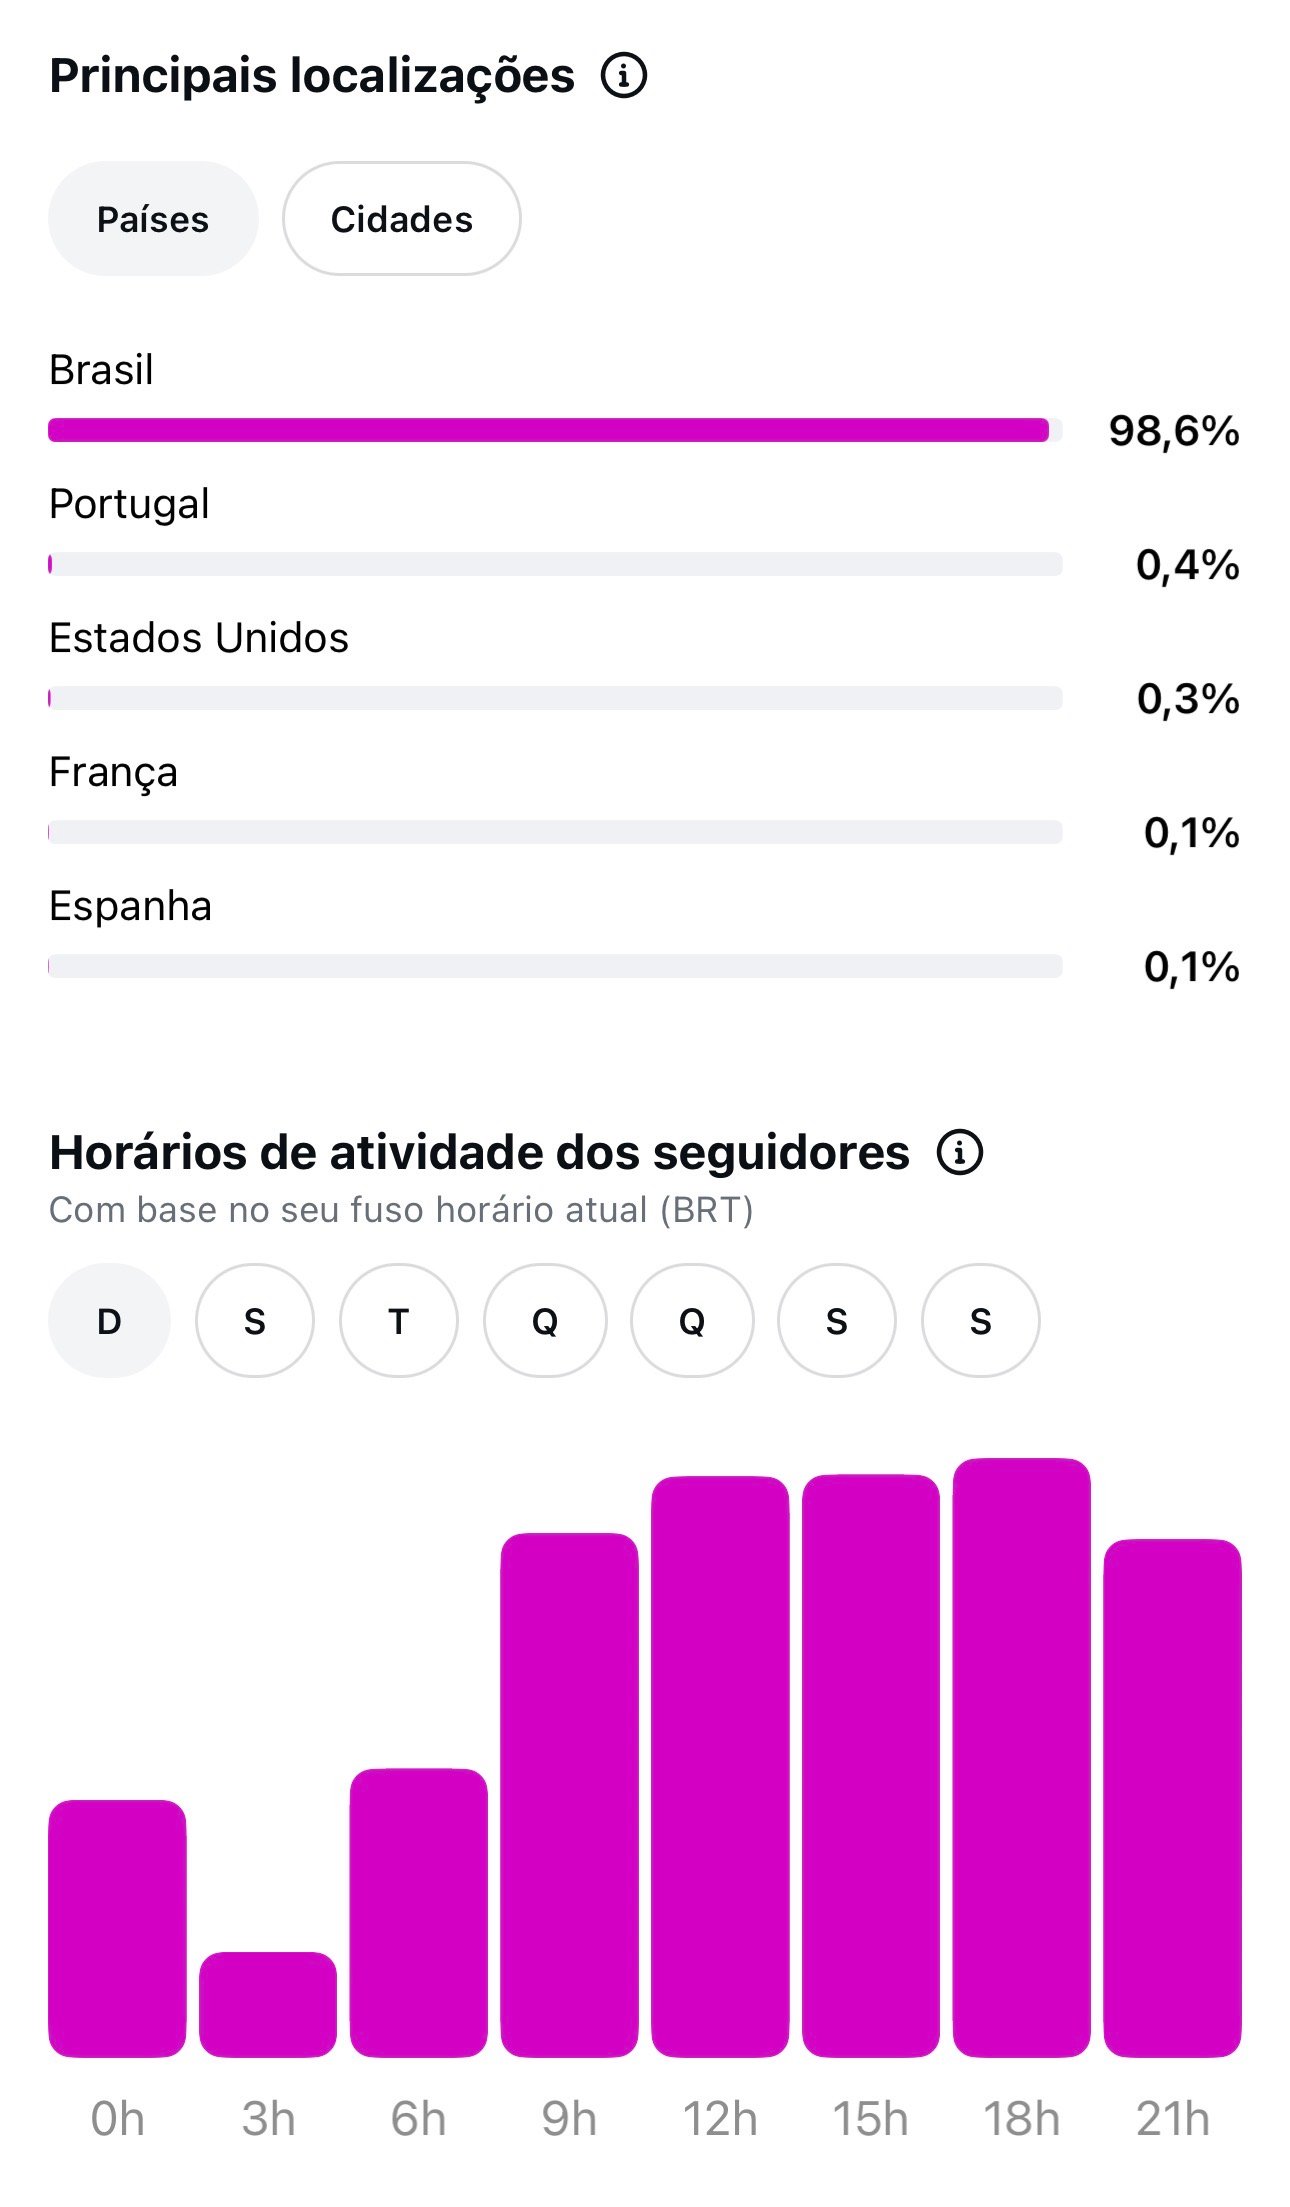Screen dimensions: 1290x2207
Task: Pick the first S day button after D
Action: click(x=255, y=1321)
